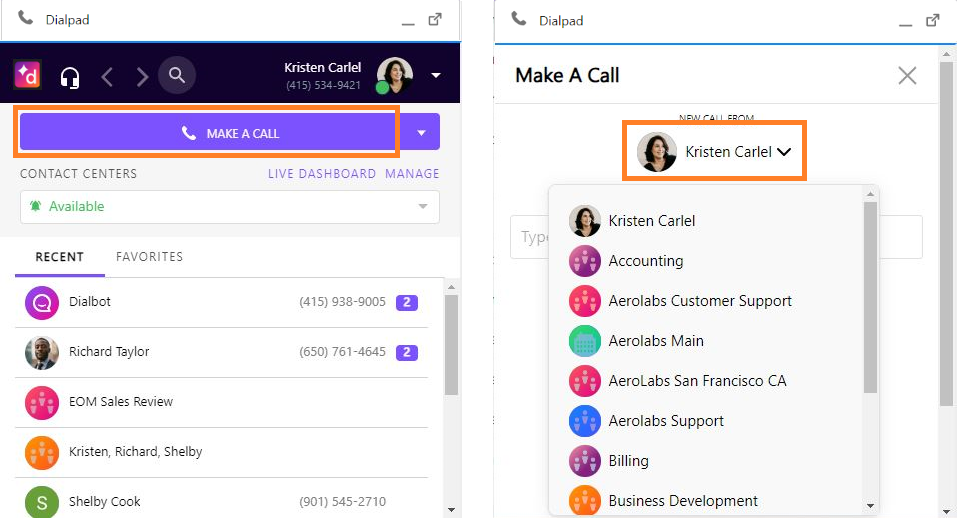Click the Dialbot avatar icon
This screenshot has height=518, width=957.
42,303
